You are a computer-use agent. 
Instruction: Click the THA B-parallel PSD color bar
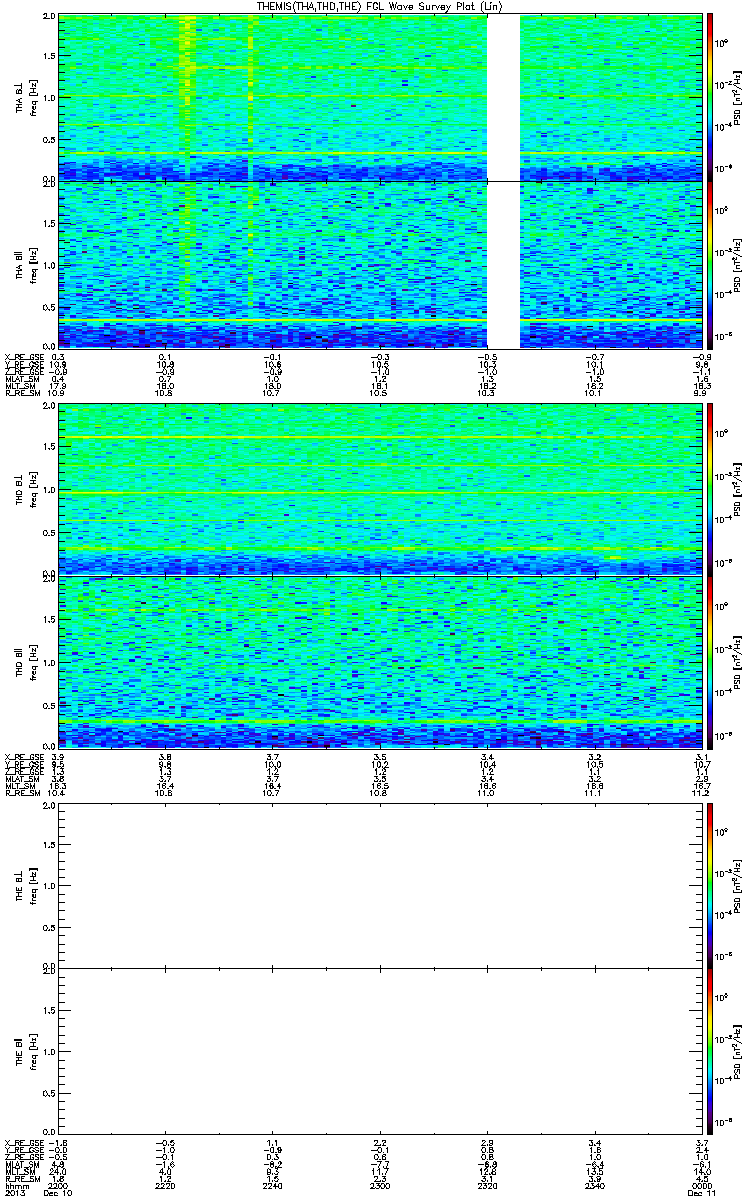710,265
